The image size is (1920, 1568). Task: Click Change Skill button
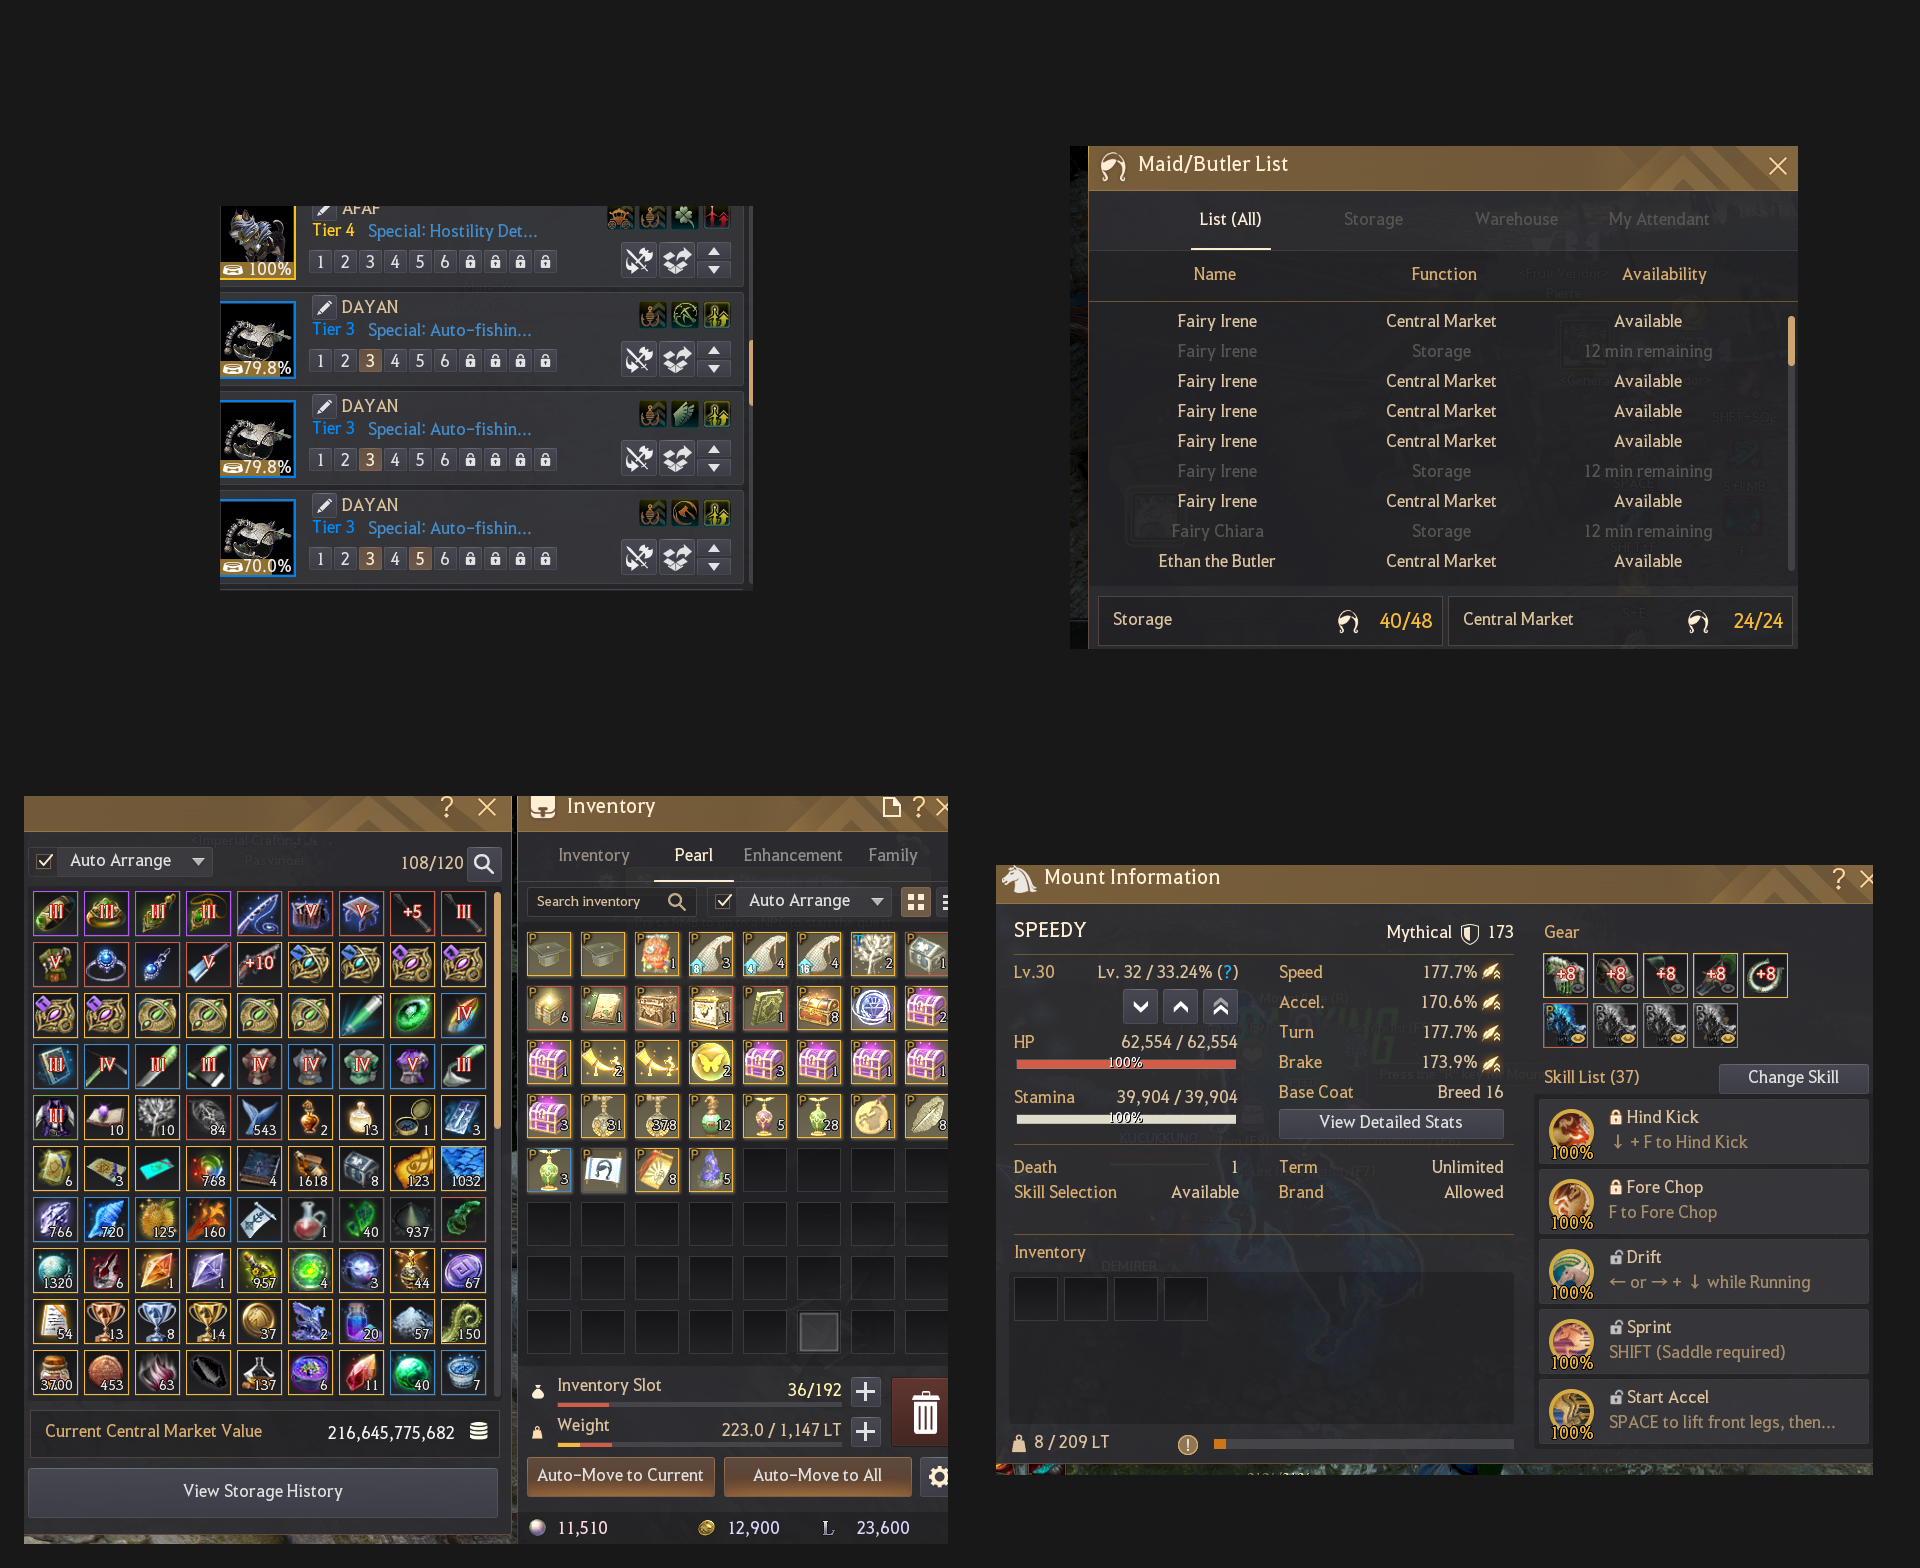click(1793, 1078)
